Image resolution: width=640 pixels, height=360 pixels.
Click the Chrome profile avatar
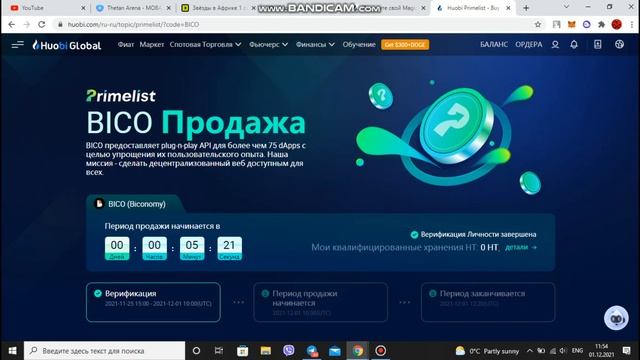pyautogui.click(x=617, y=24)
